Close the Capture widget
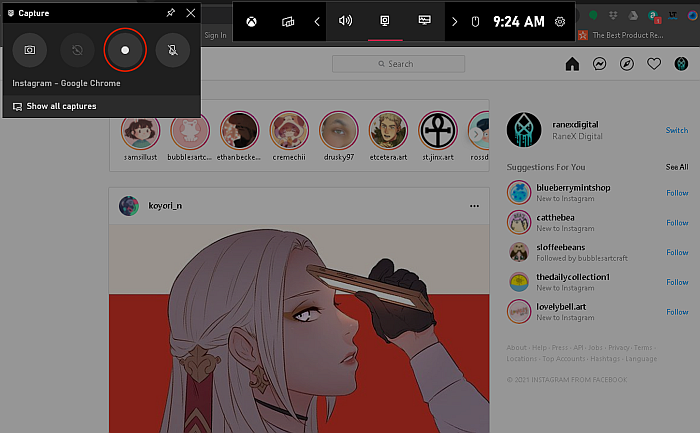This screenshot has height=433, width=700. click(191, 13)
